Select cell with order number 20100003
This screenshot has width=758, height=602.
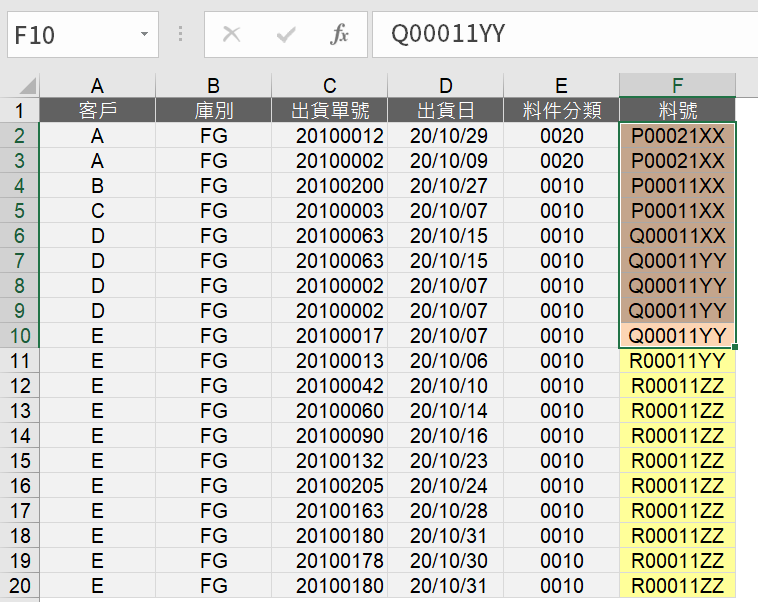tap(329, 210)
